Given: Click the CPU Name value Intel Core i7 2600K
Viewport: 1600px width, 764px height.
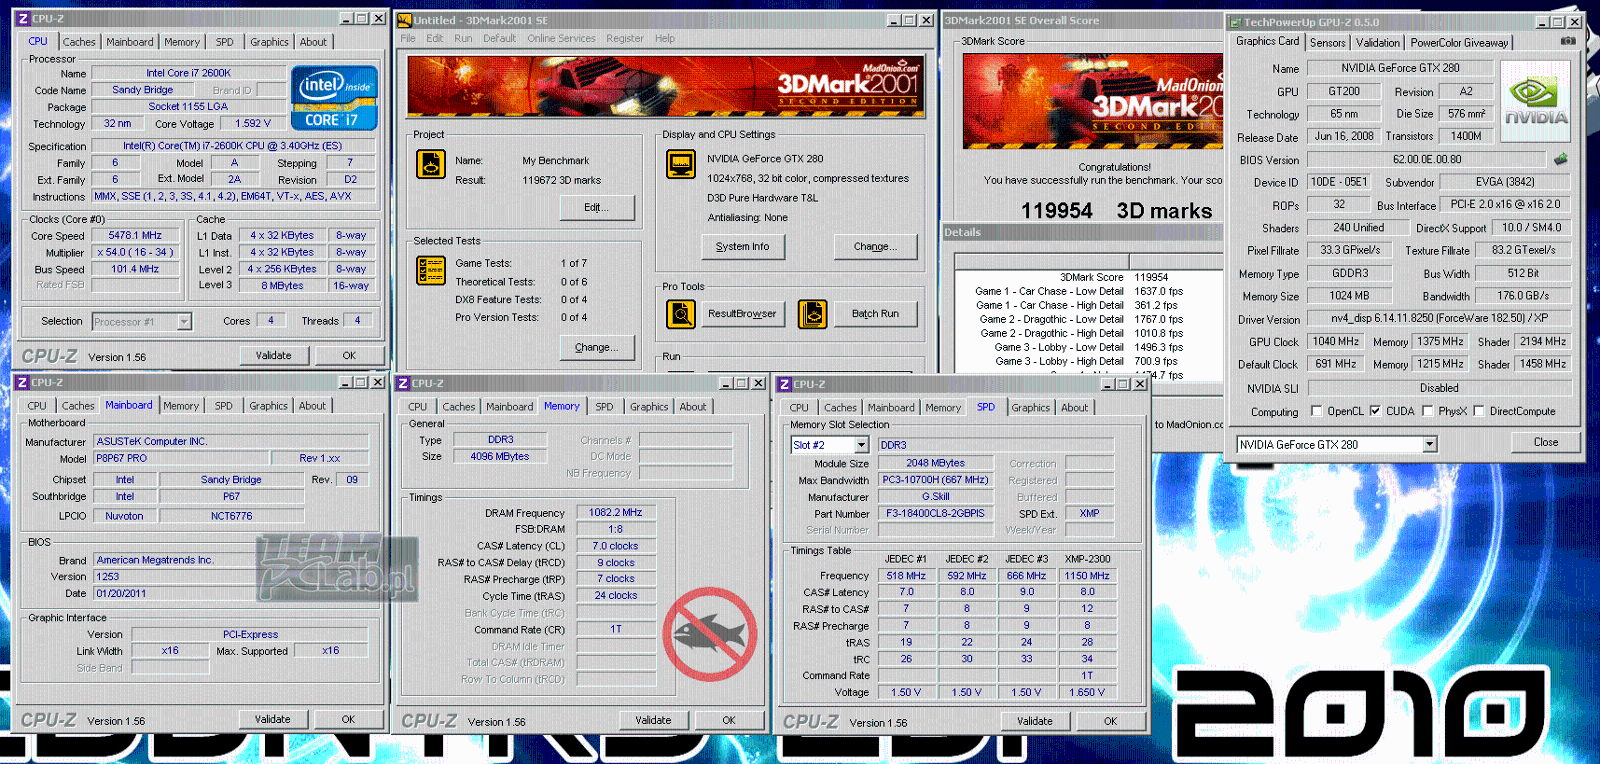Looking at the screenshot, I should (x=188, y=73).
